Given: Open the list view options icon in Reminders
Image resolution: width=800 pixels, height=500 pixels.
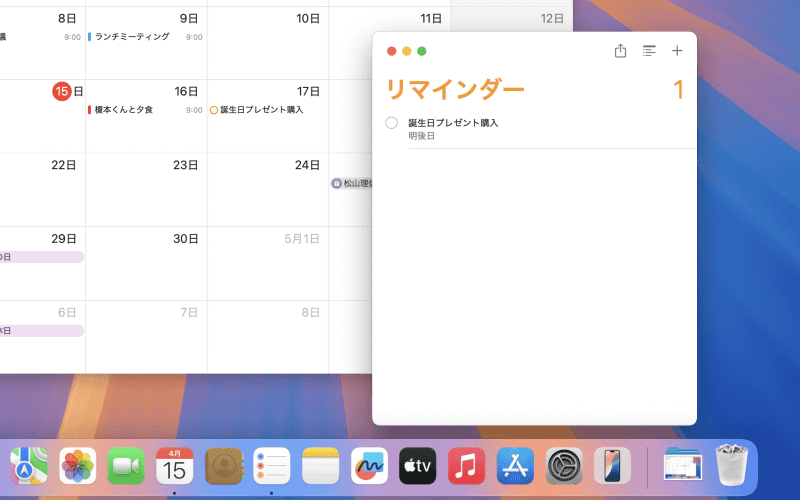Looking at the screenshot, I should click(x=649, y=51).
